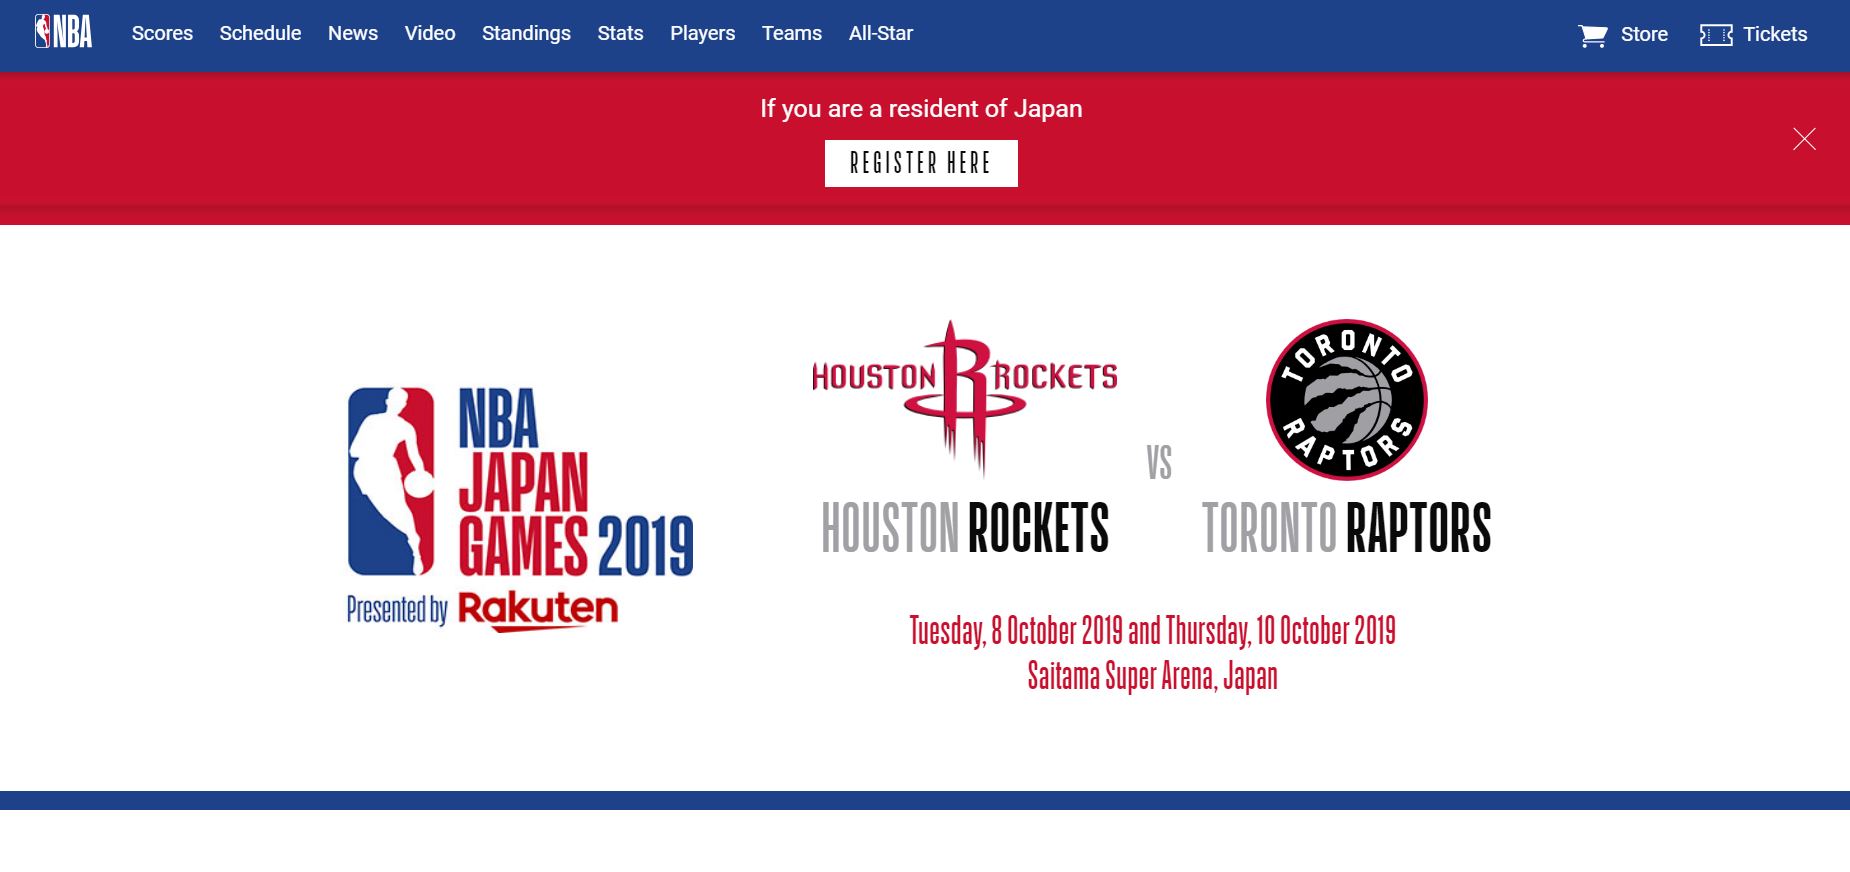Click the Store link text

(1644, 34)
